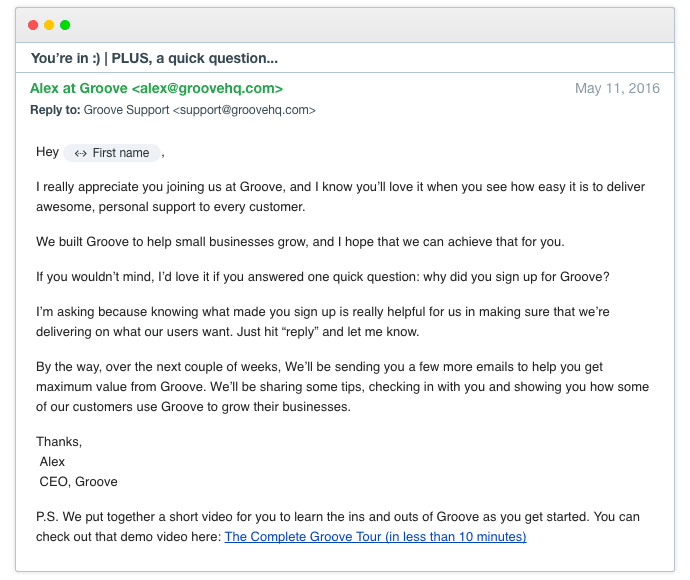690x580 pixels.
Task: Open The Complete Groove Tour link
Action: coord(375,537)
